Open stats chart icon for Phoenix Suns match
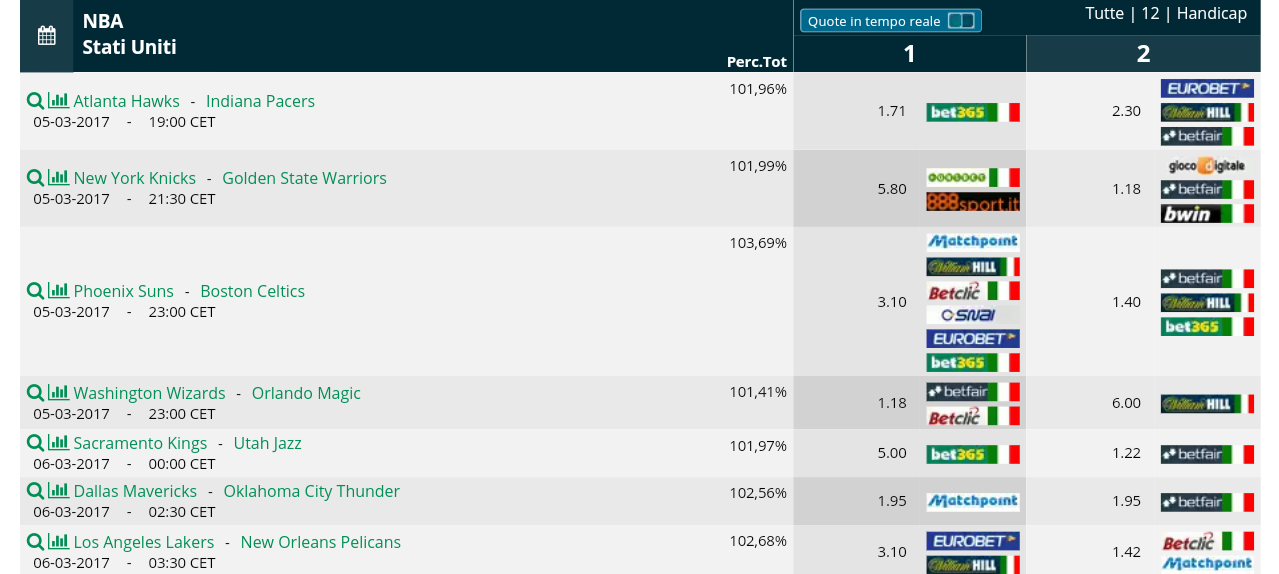 [59, 291]
